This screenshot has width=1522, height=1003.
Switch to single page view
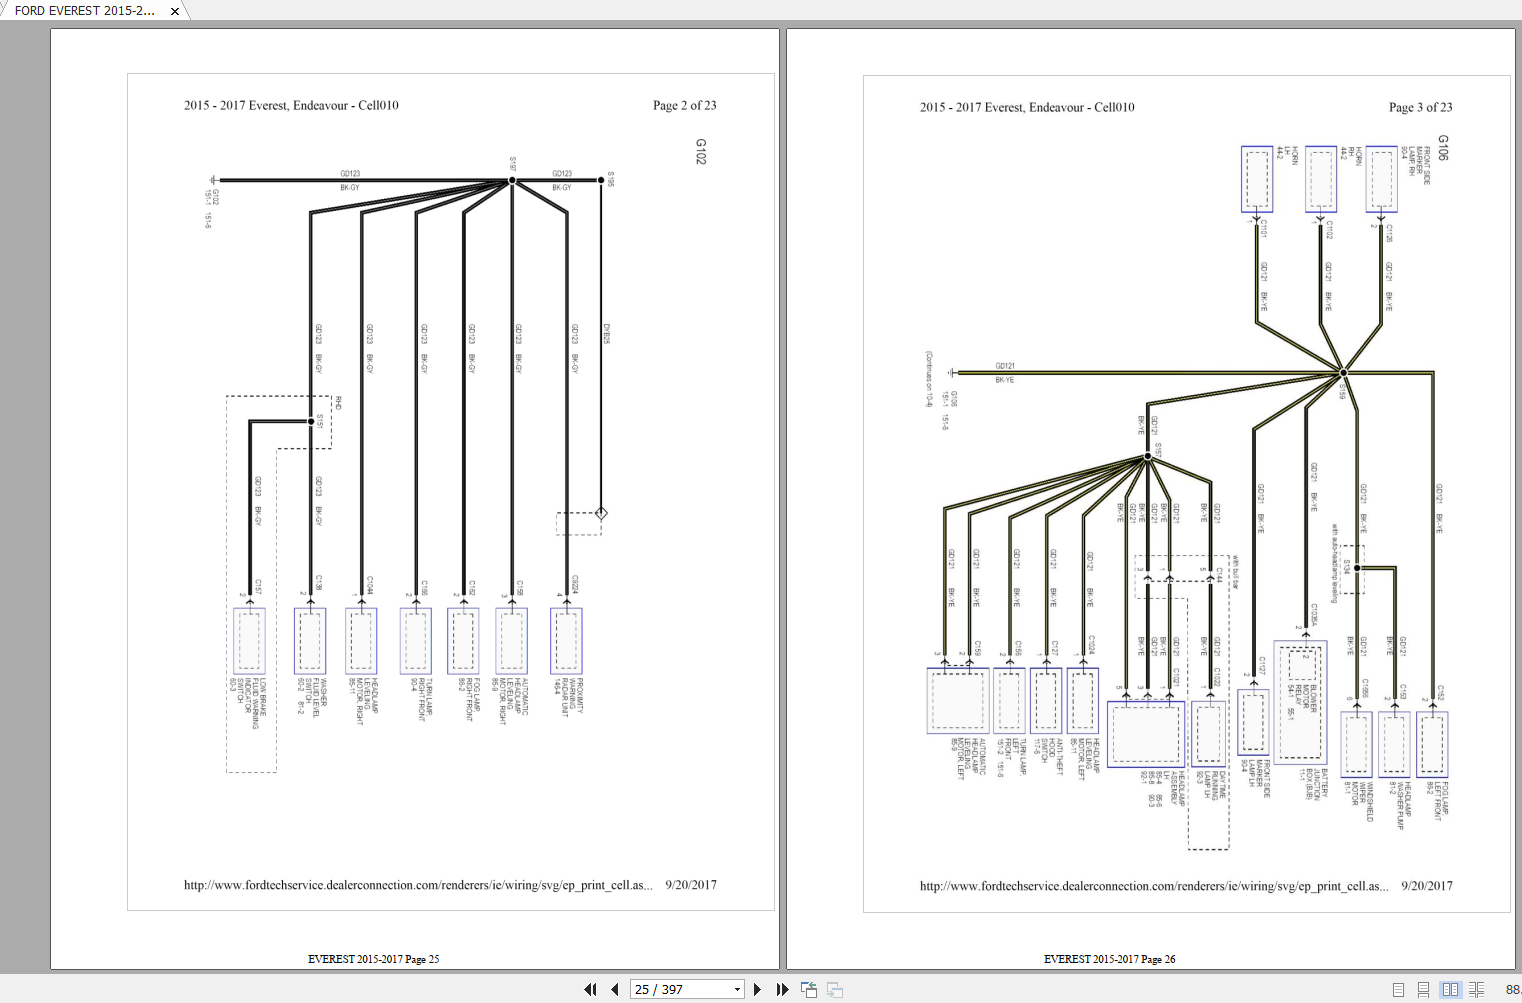pyautogui.click(x=1398, y=989)
